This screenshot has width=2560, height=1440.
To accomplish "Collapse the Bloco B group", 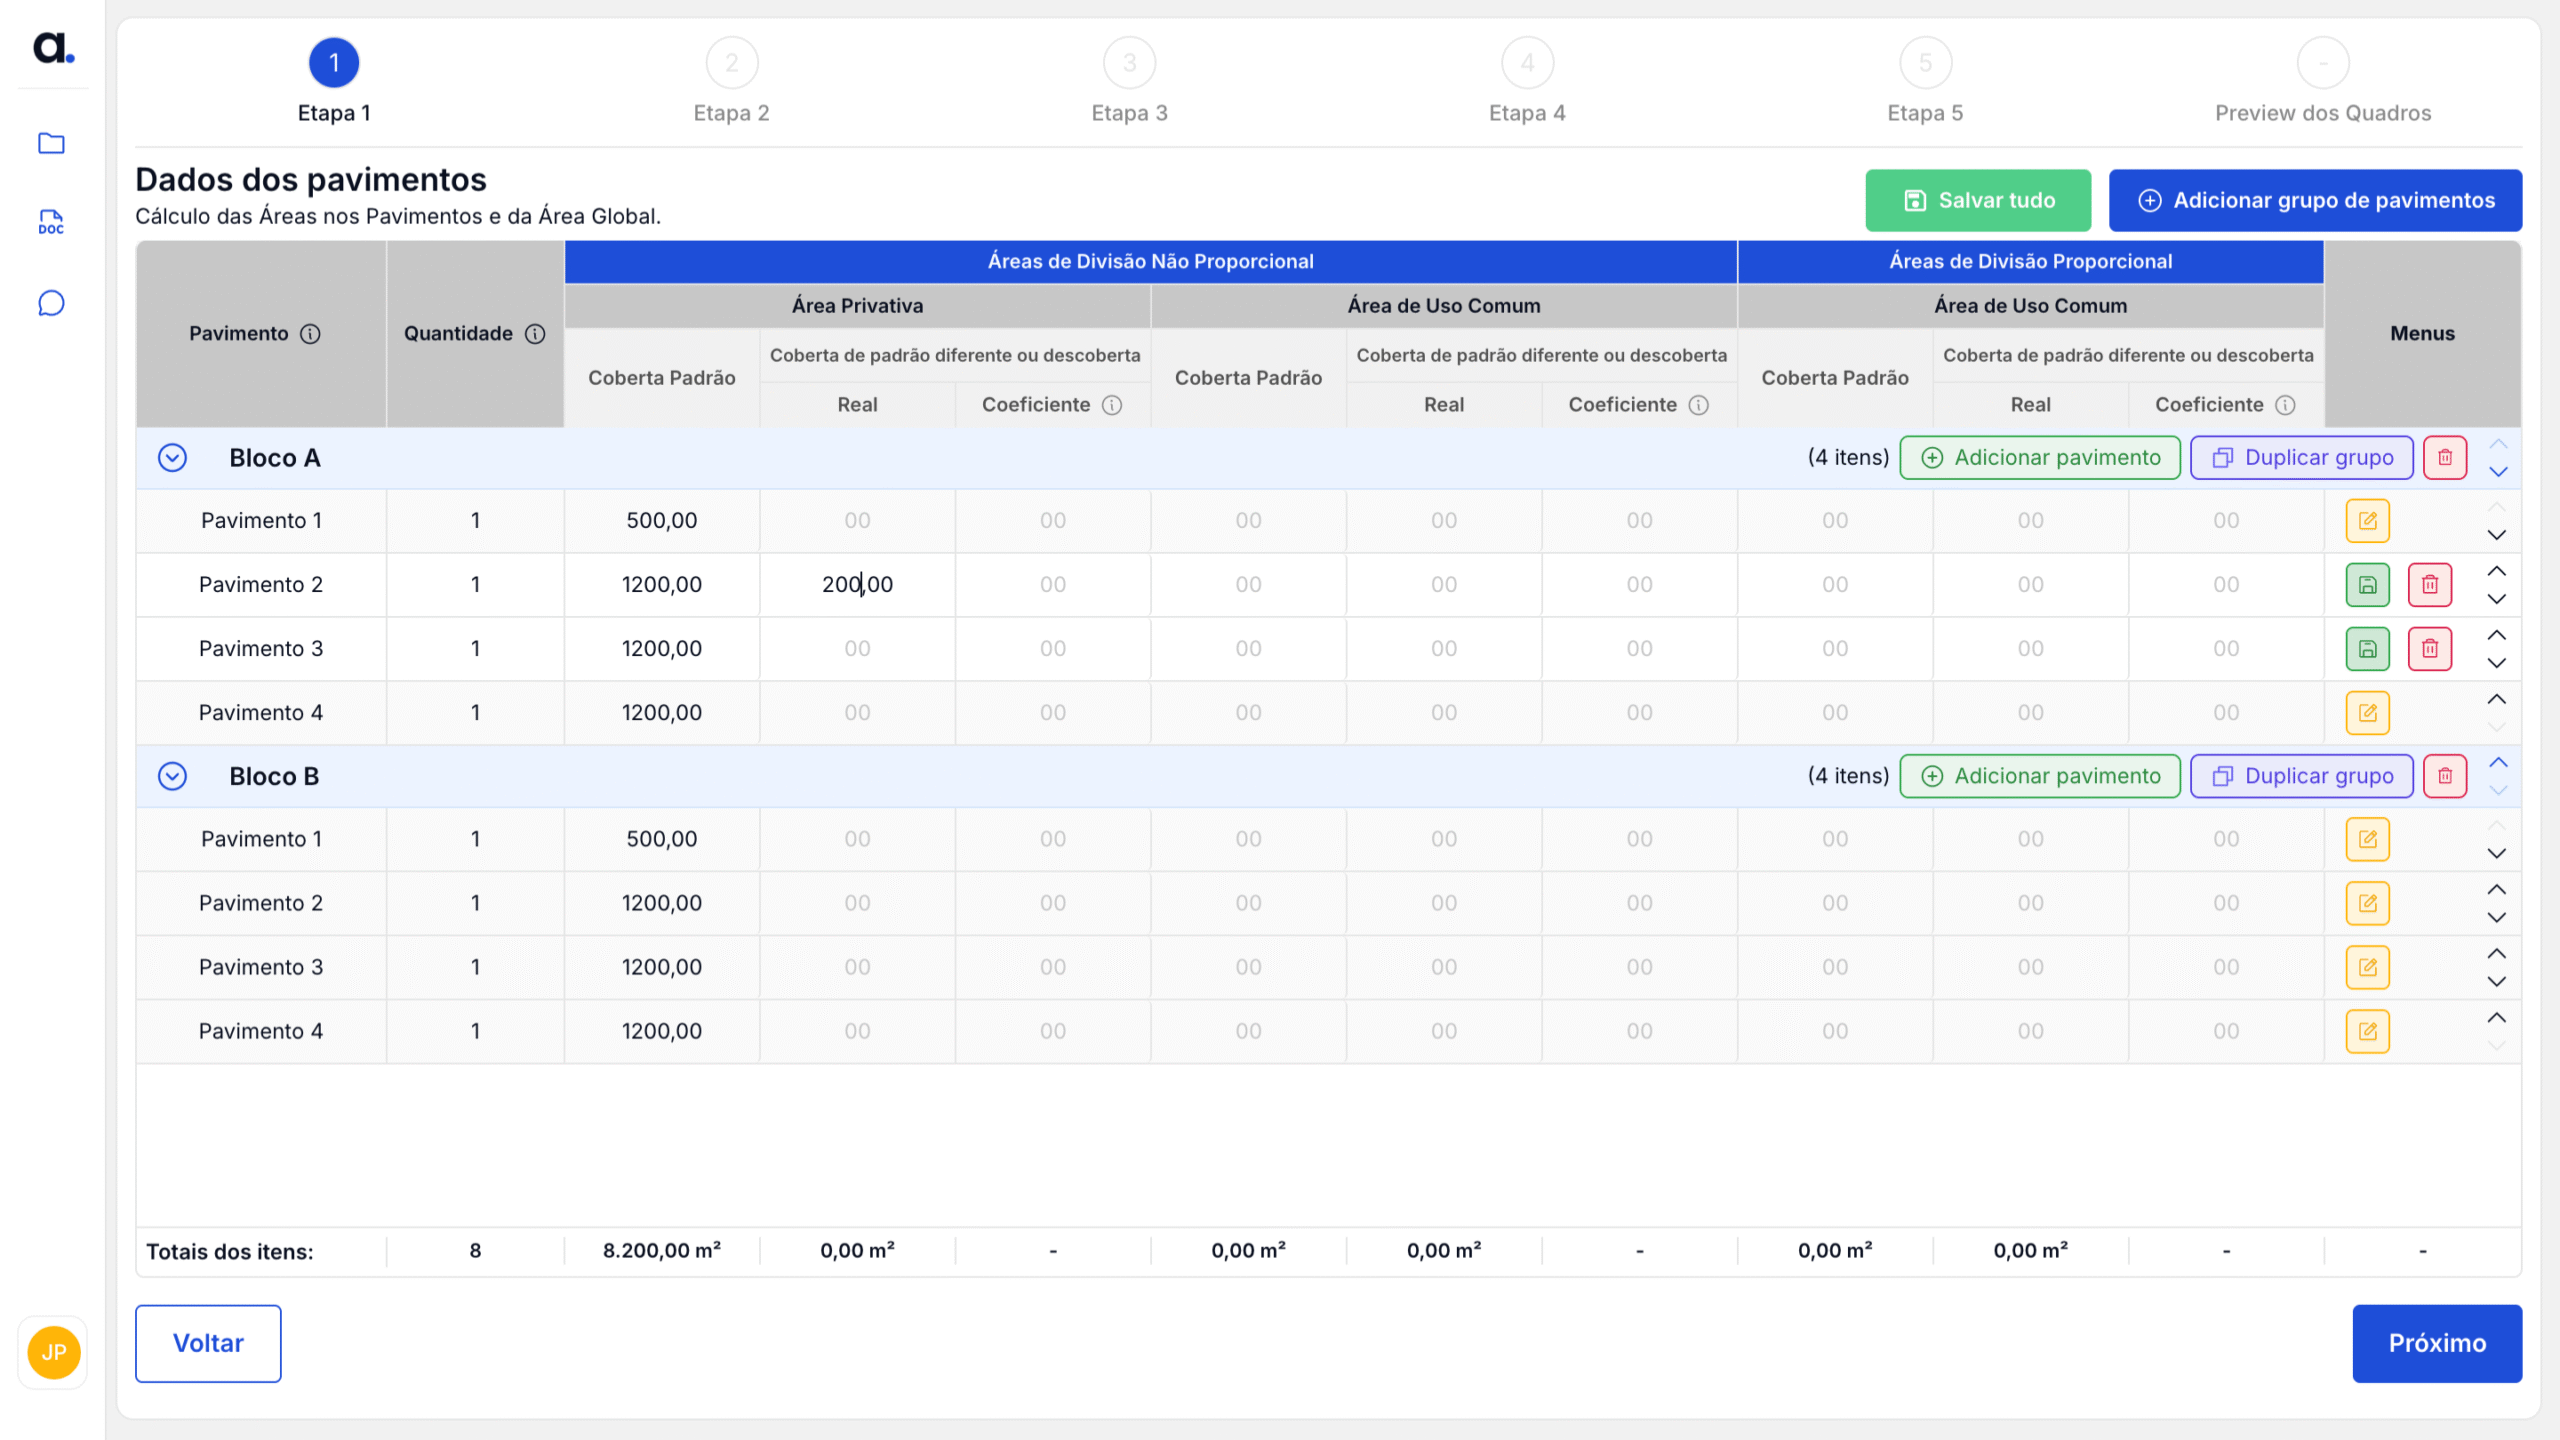I will pyautogui.click(x=173, y=776).
